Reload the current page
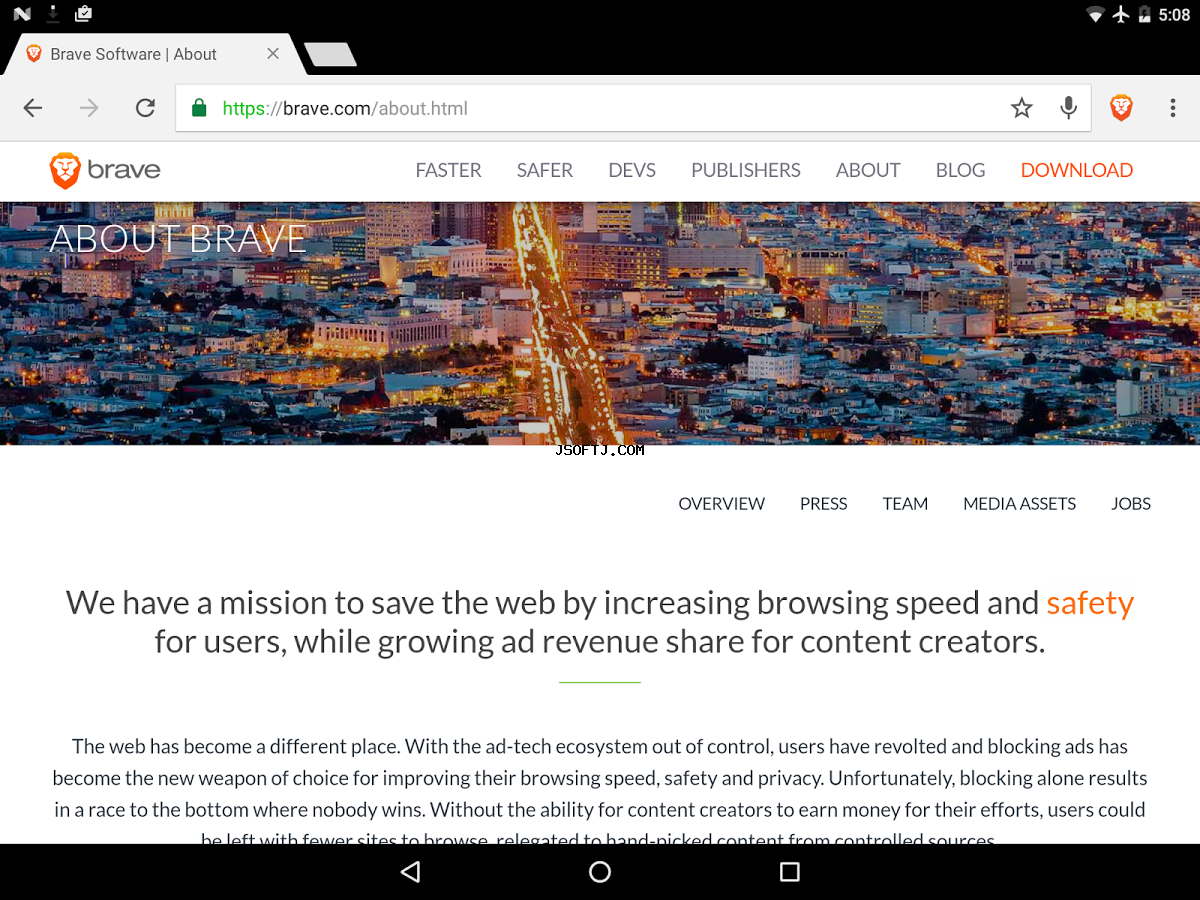 coord(146,108)
